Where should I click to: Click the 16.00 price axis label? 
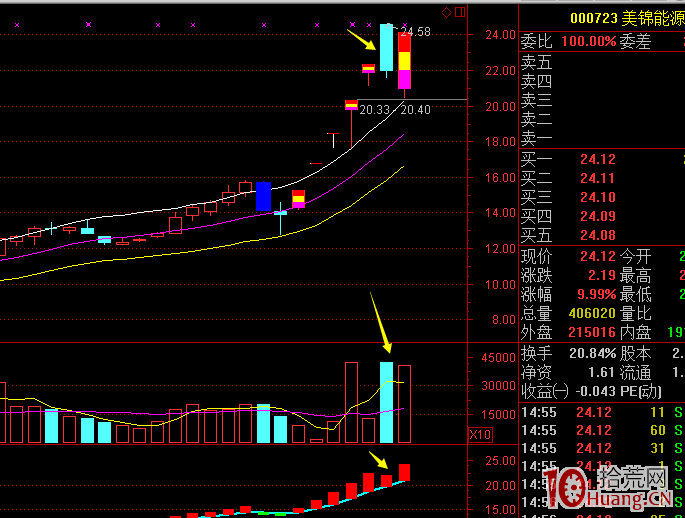pyautogui.click(x=500, y=178)
